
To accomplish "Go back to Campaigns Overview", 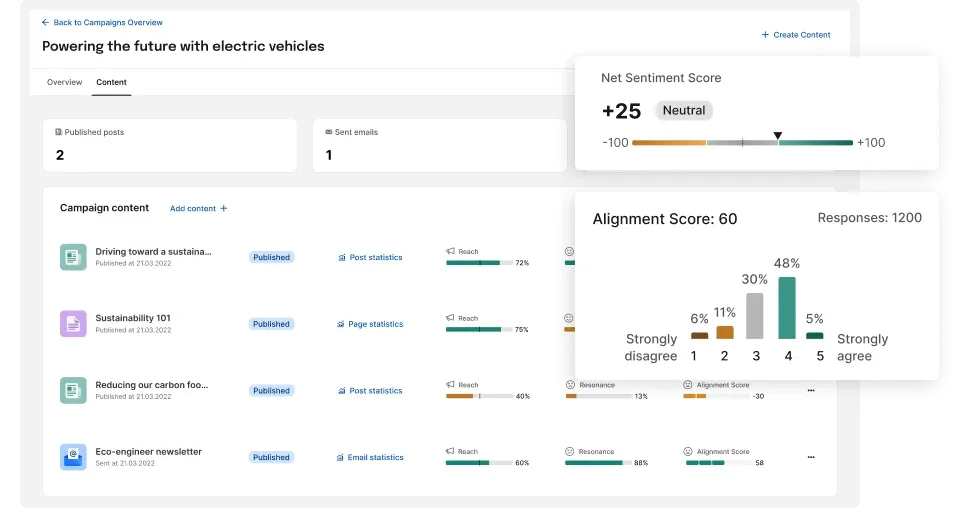I will pyautogui.click(x=102, y=23).
